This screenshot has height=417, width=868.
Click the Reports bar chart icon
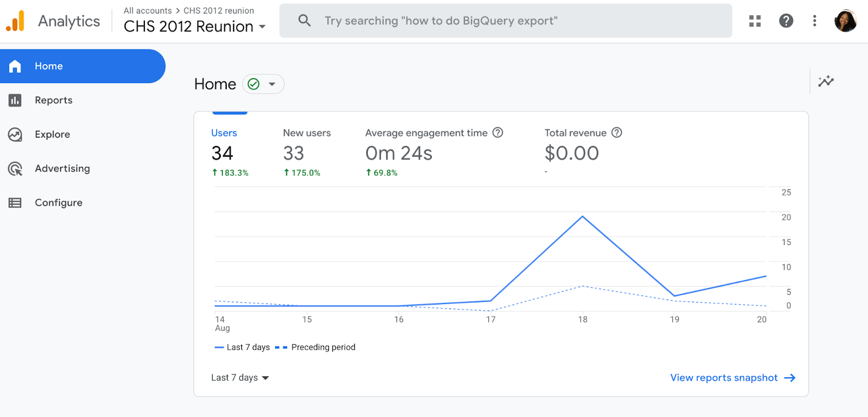15,100
